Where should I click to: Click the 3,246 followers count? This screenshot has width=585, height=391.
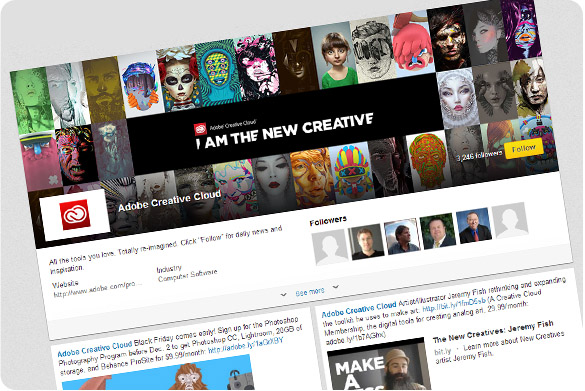pyautogui.click(x=479, y=156)
